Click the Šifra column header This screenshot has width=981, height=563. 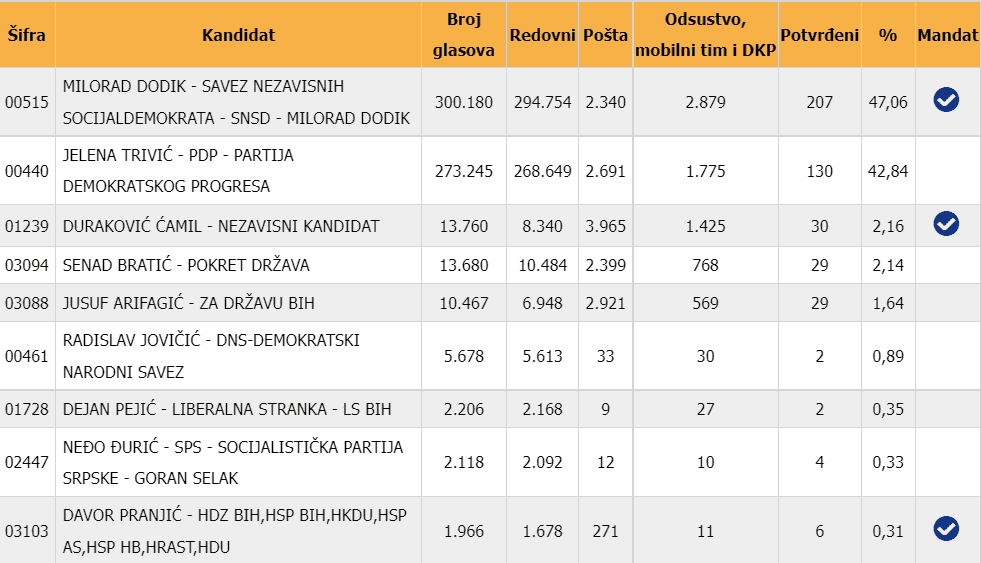pyautogui.click(x=26, y=35)
